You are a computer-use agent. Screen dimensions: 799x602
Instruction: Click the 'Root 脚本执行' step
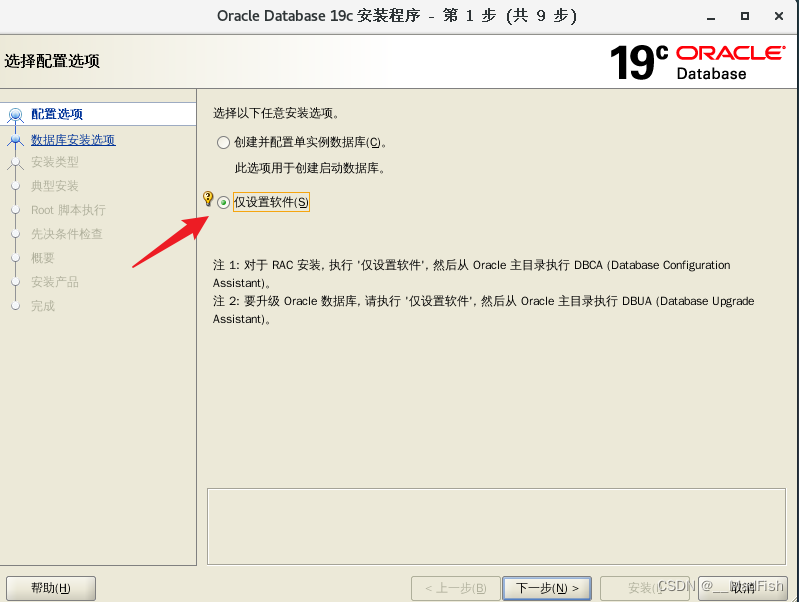(x=68, y=210)
